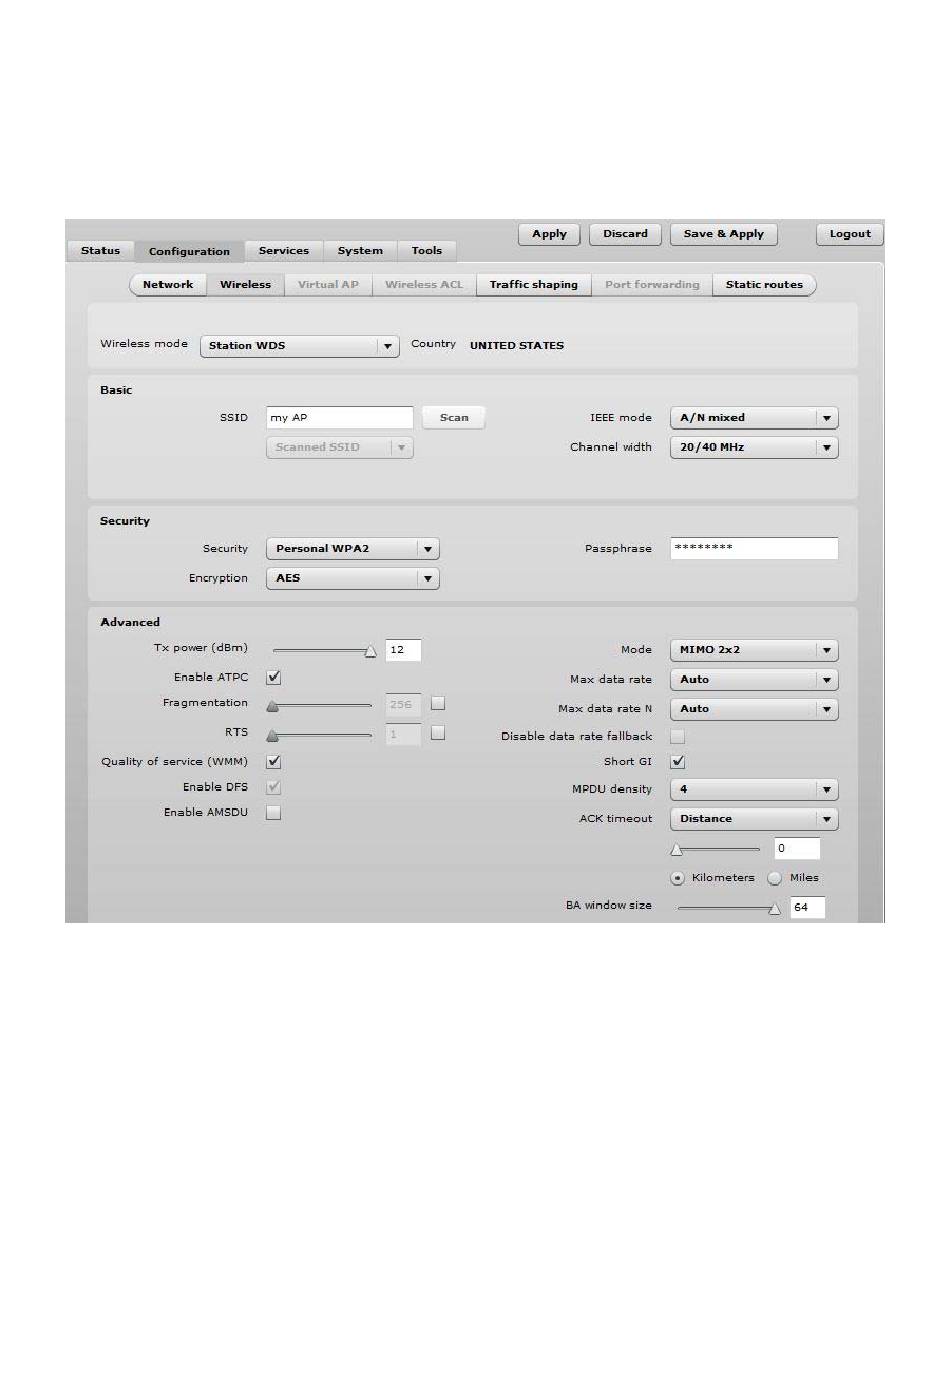
Task: Enable the RTS checkbox
Action: pos(437,733)
